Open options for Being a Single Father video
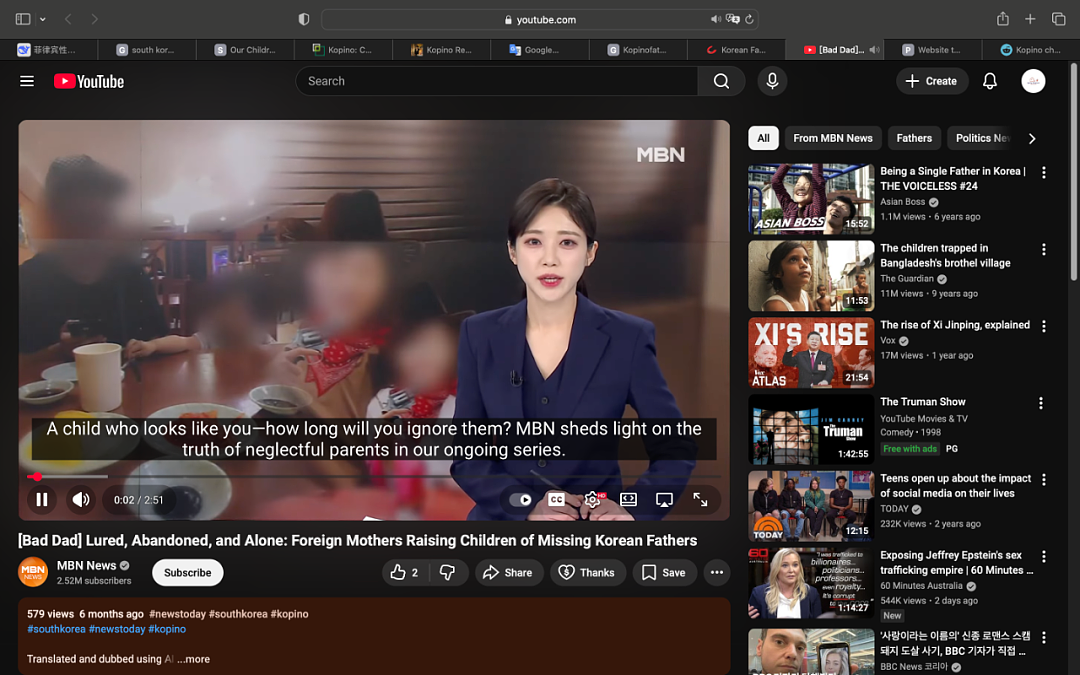This screenshot has height=675, width=1080. 1043,172
